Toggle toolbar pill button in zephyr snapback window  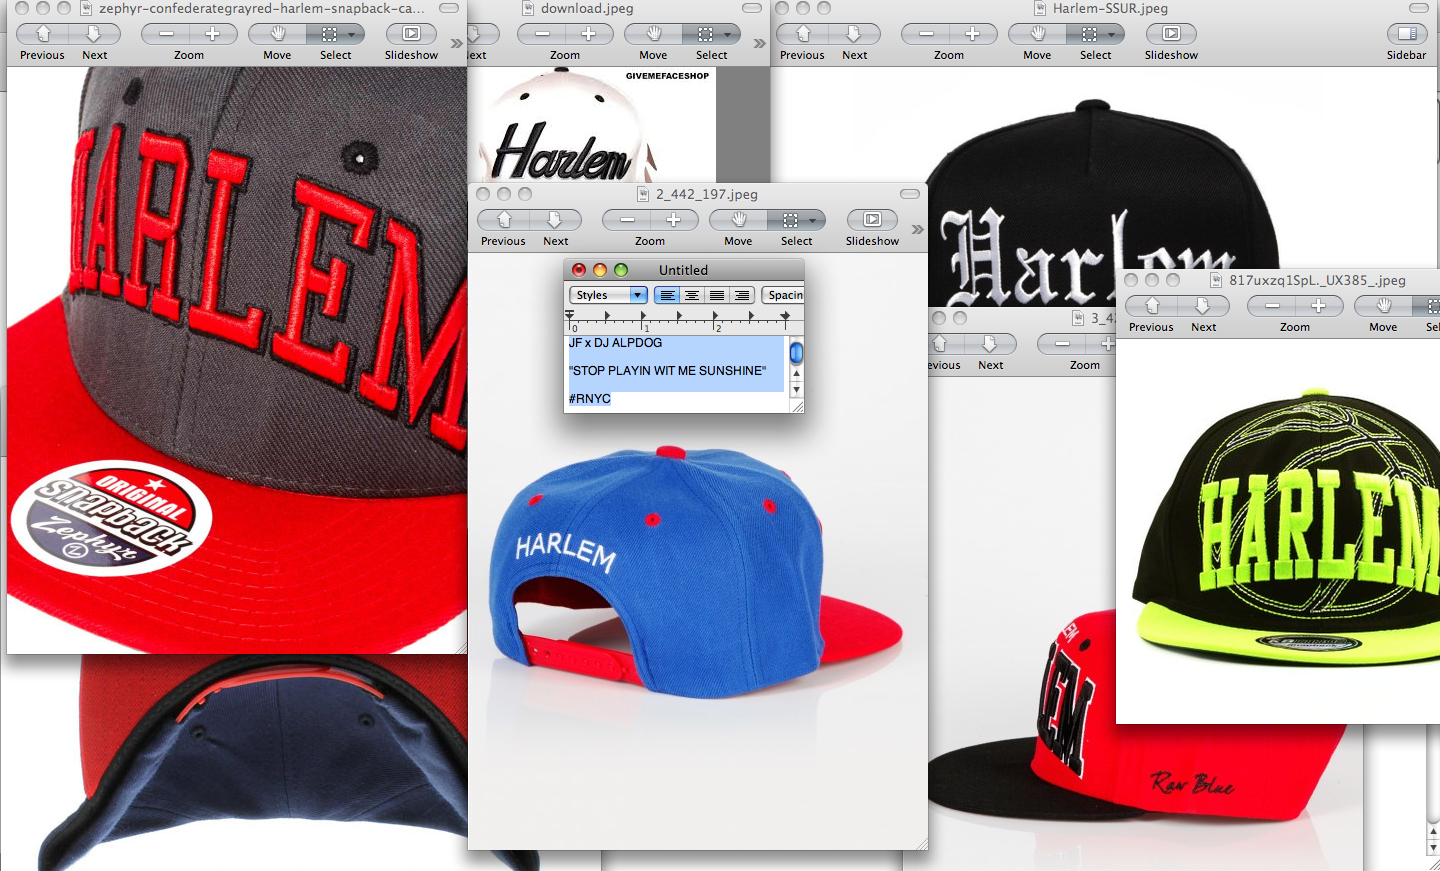tap(449, 8)
